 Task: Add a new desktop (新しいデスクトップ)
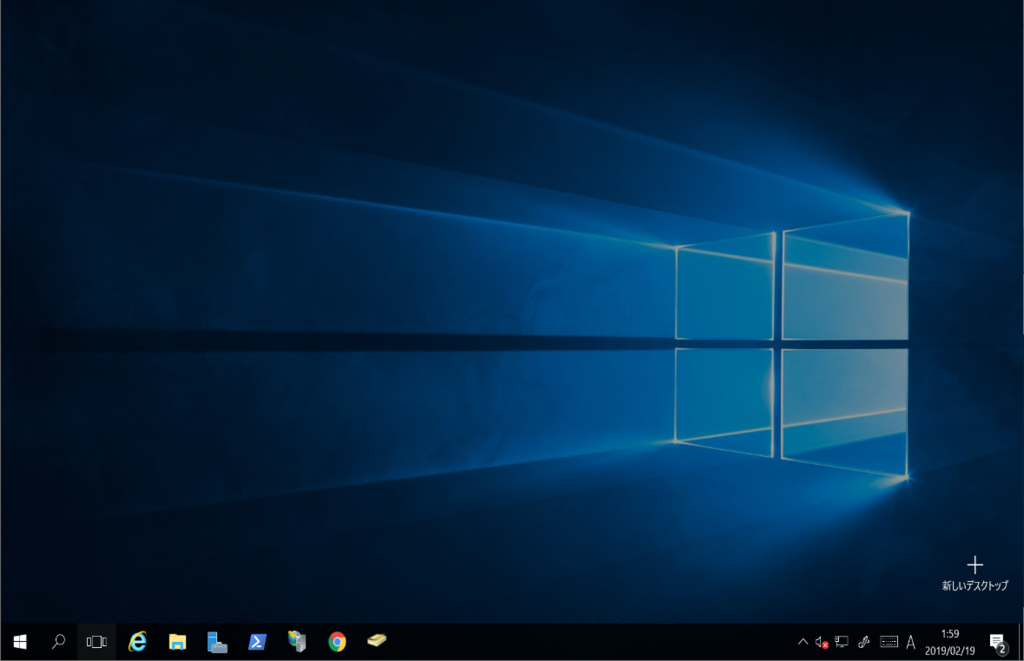click(x=974, y=573)
